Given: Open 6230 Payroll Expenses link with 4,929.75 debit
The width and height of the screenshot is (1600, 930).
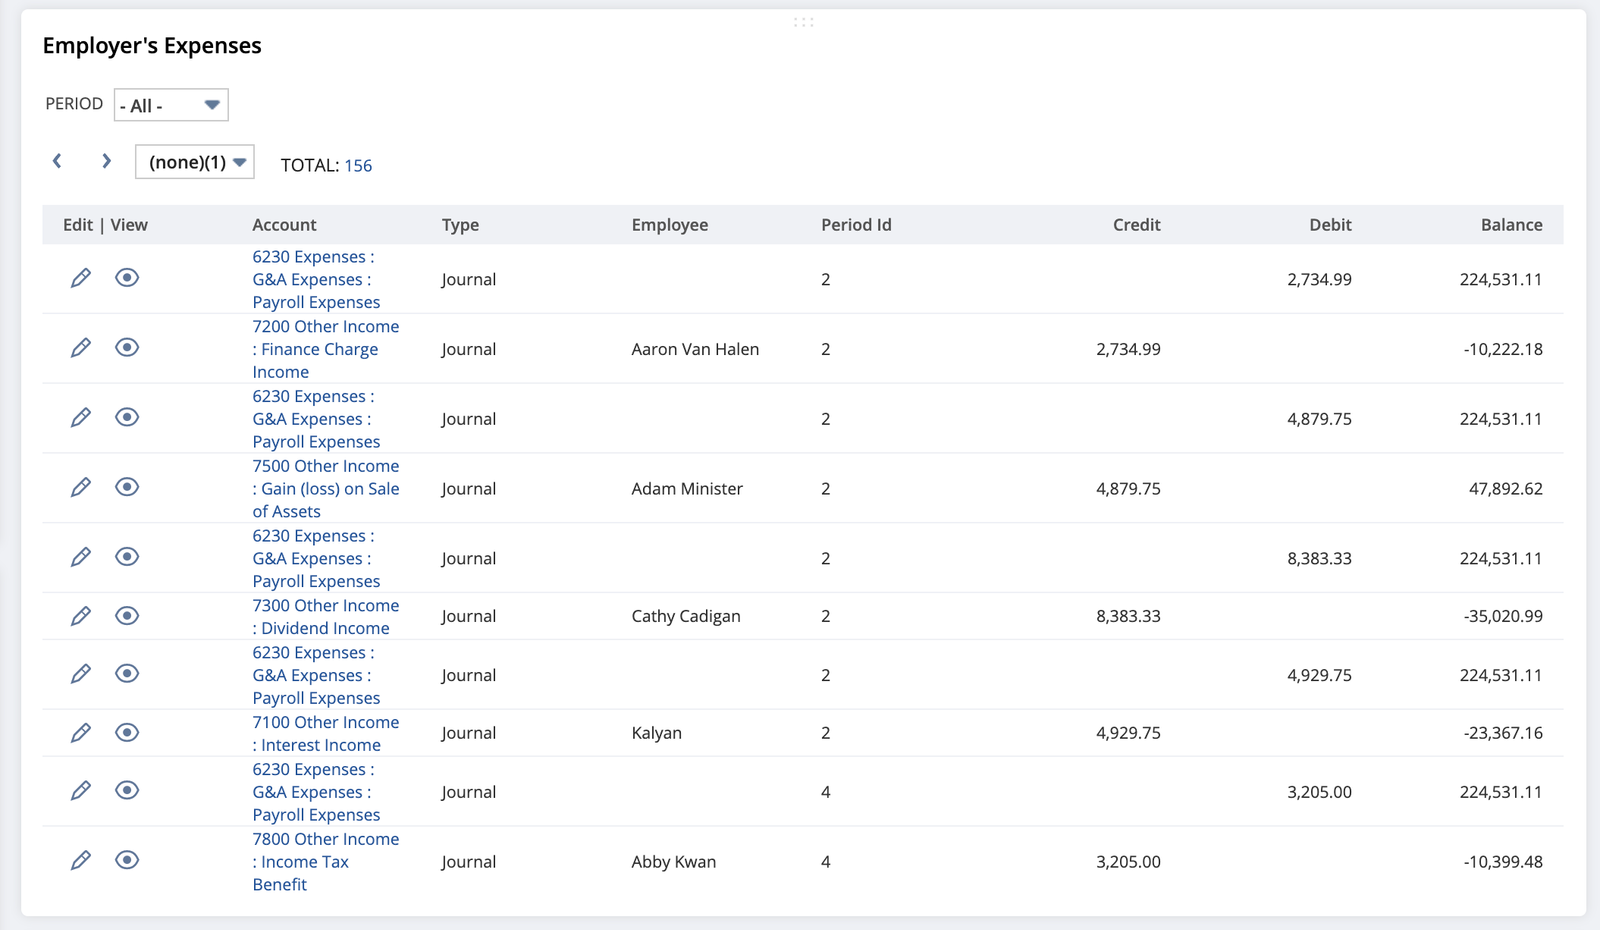Looking at the screenshot, I should [316, 675].
